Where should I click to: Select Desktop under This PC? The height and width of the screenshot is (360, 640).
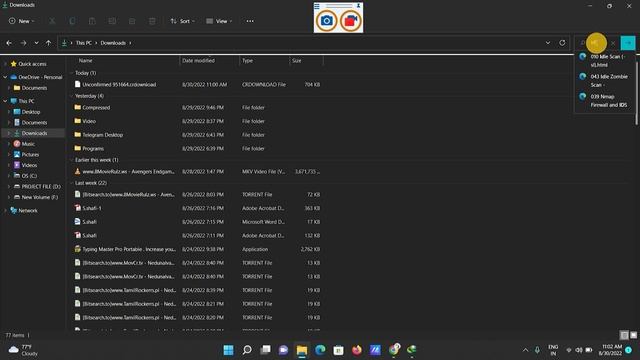tap(31, 112)
